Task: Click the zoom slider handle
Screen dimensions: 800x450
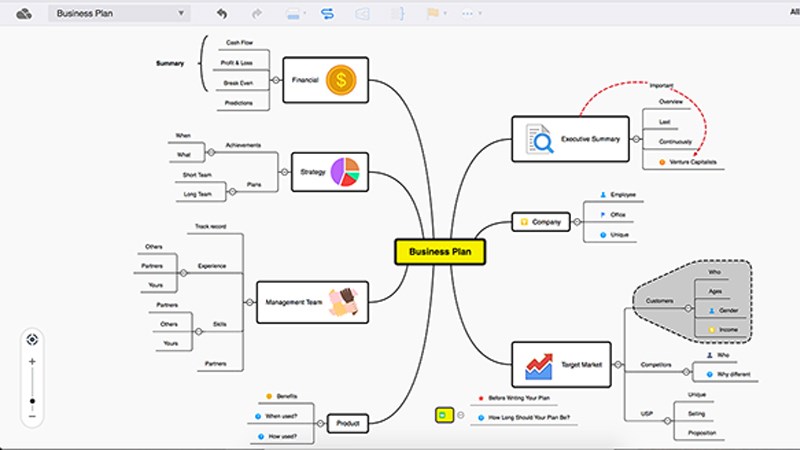Action: [x=32, y=401]
